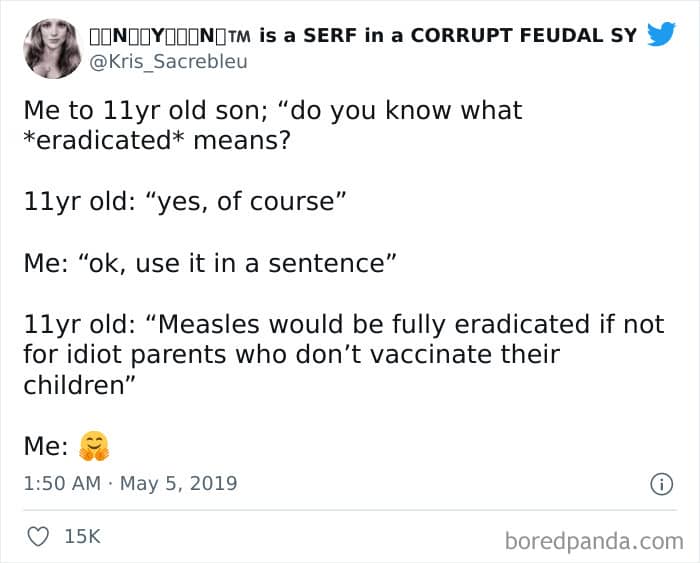This screenshot has width=700, height=563.
Task: Open the author's profile avatar photo
Action: pyautogui.click(x=53, y=48)
